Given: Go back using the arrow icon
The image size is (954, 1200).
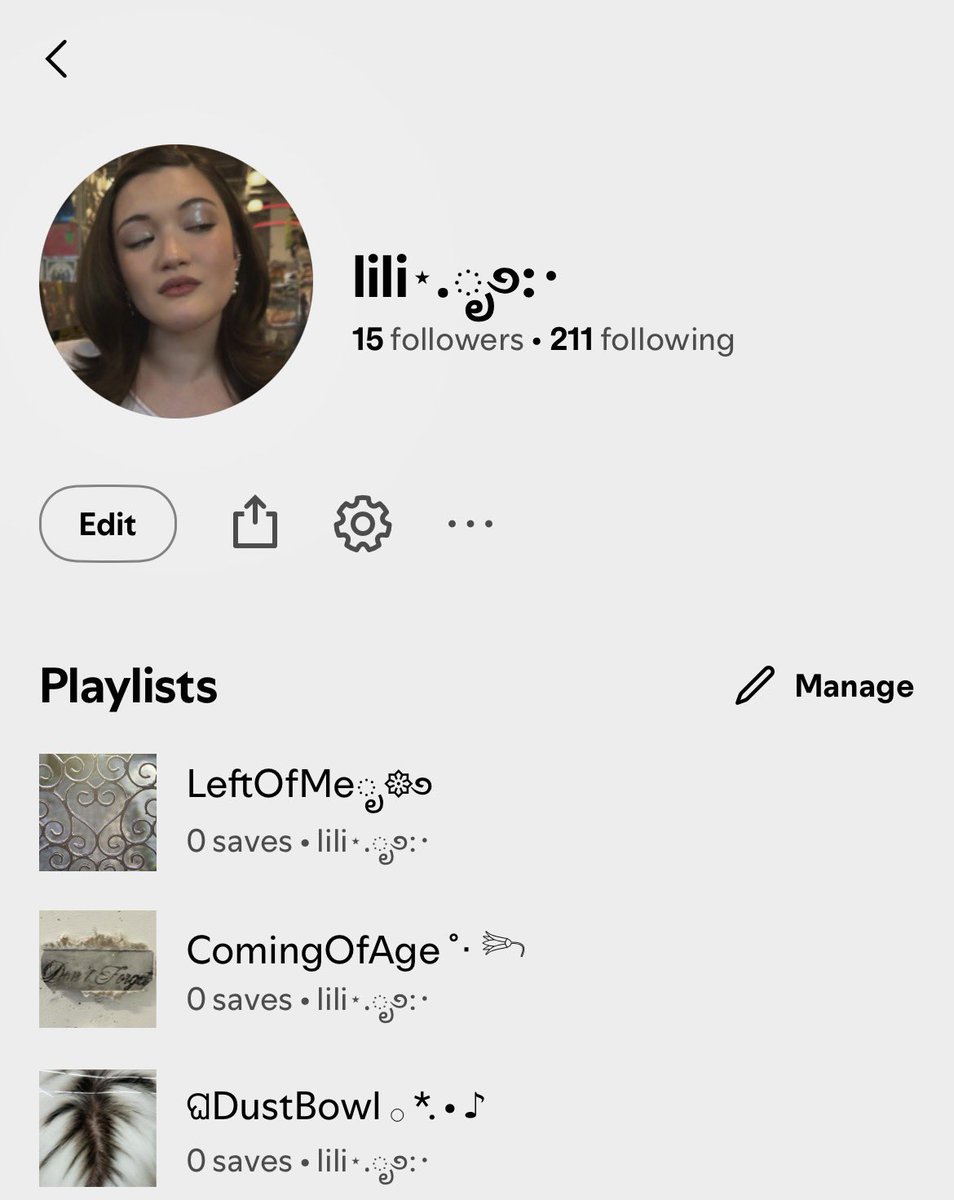Looking at the screenshot, I should coord(56,59).
